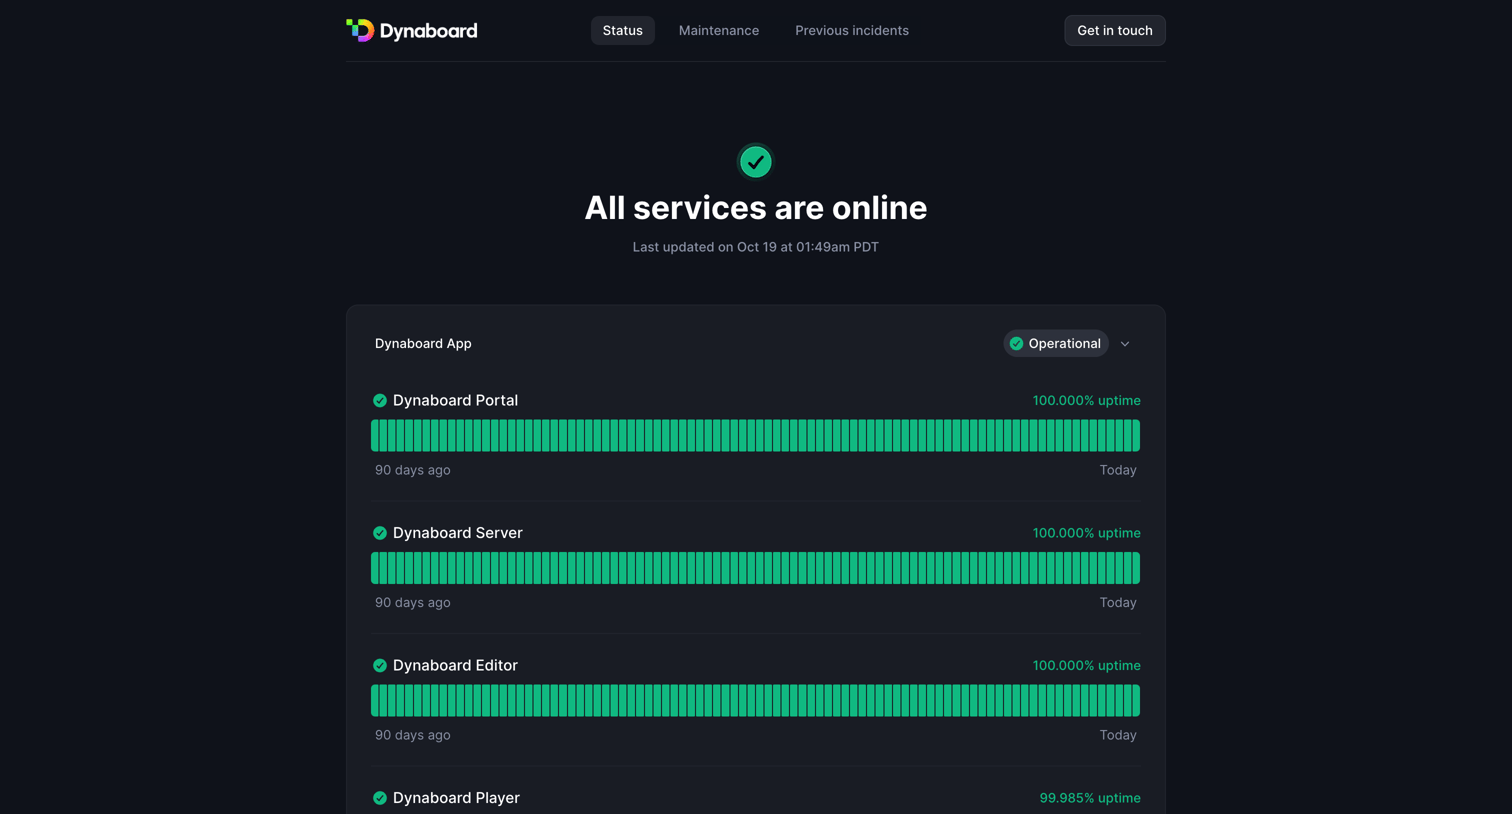Click the Dynaboard Portal service name

coord(455,401)
